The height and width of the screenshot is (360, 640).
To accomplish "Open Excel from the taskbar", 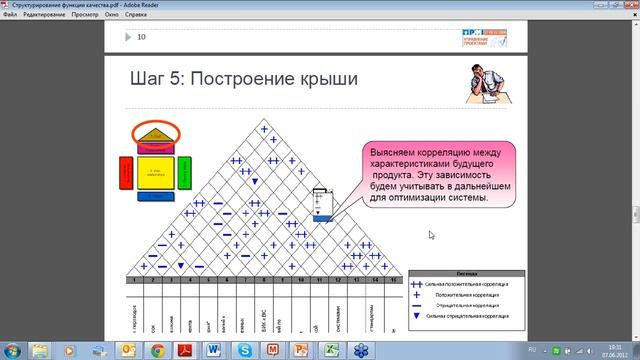I will tap(331, 351).
